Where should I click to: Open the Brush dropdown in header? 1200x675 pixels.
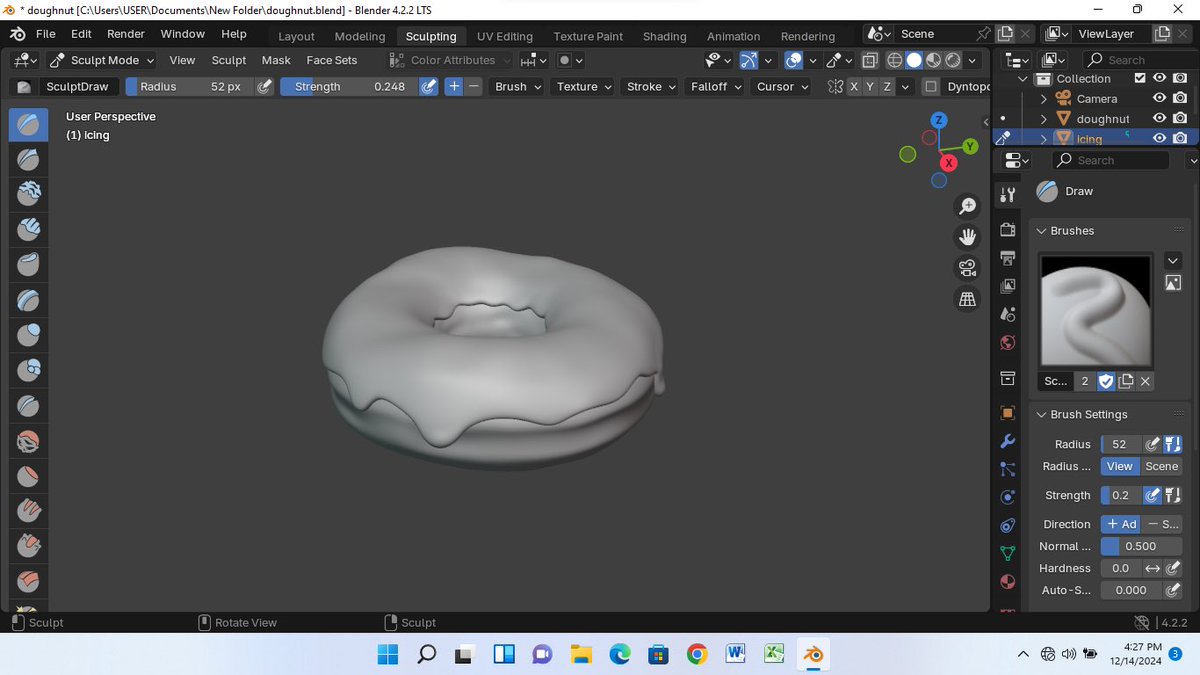pos(518,86)
